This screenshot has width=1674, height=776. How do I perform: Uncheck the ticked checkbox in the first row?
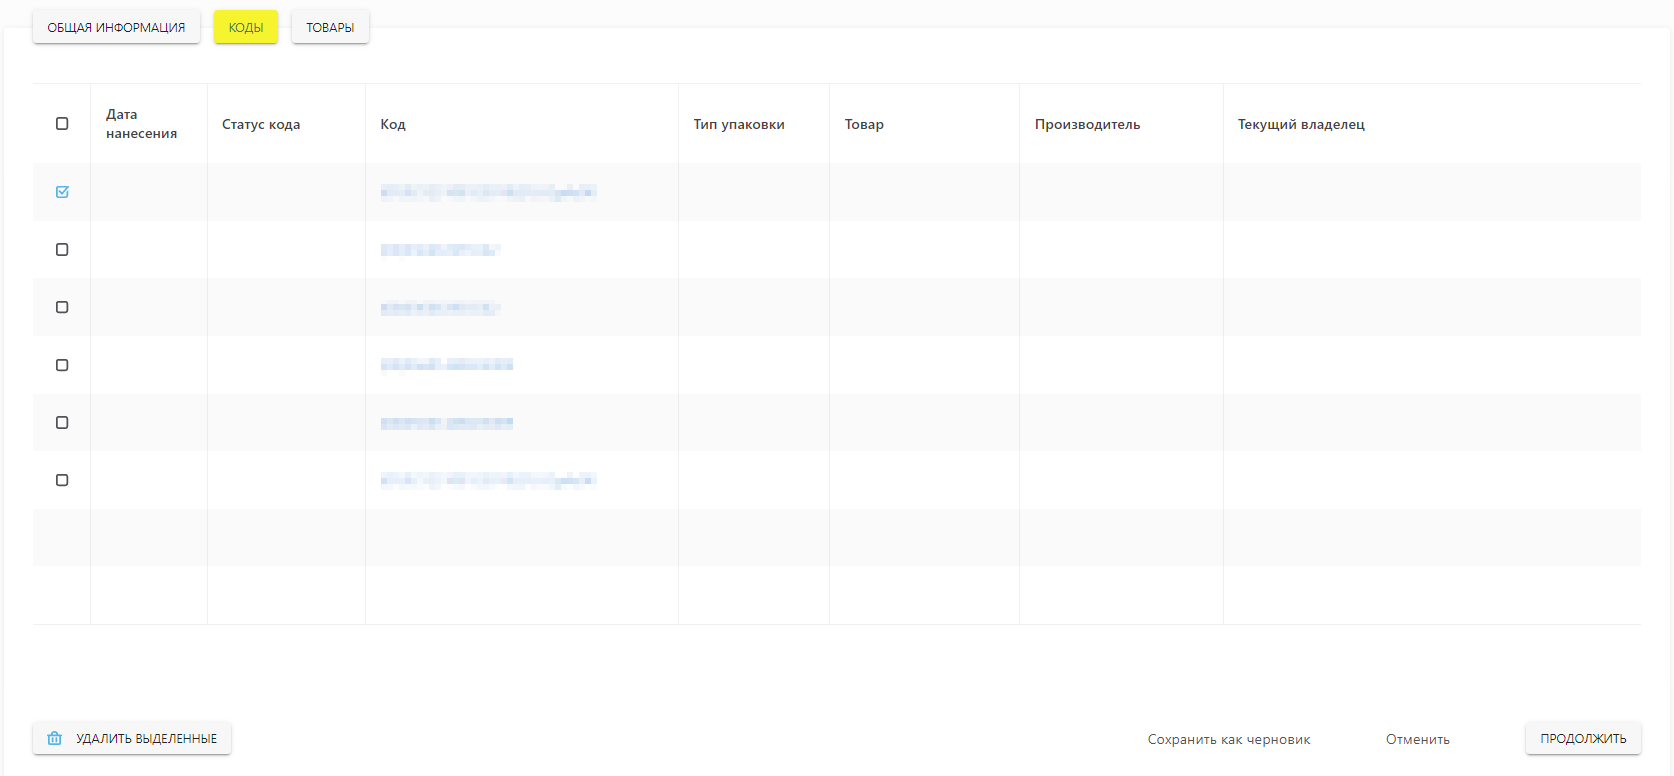(62, 192)
